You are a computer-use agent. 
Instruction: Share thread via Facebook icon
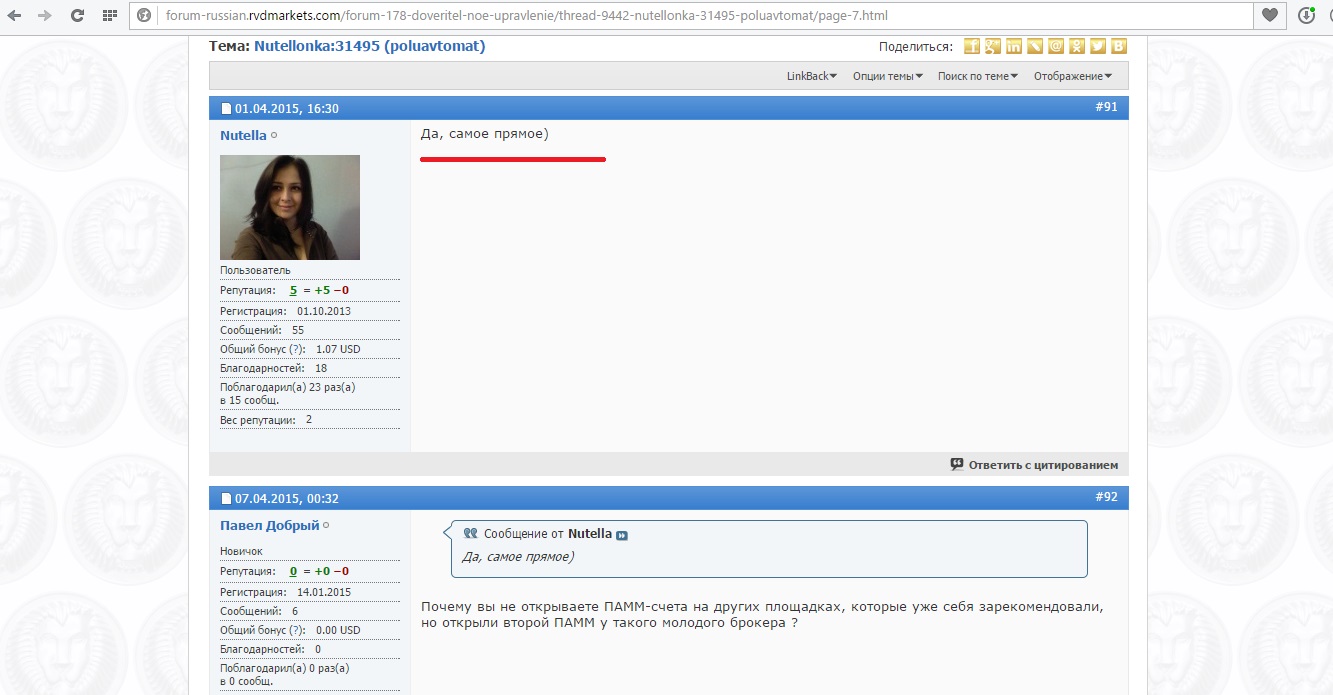(x=971, y=47)
